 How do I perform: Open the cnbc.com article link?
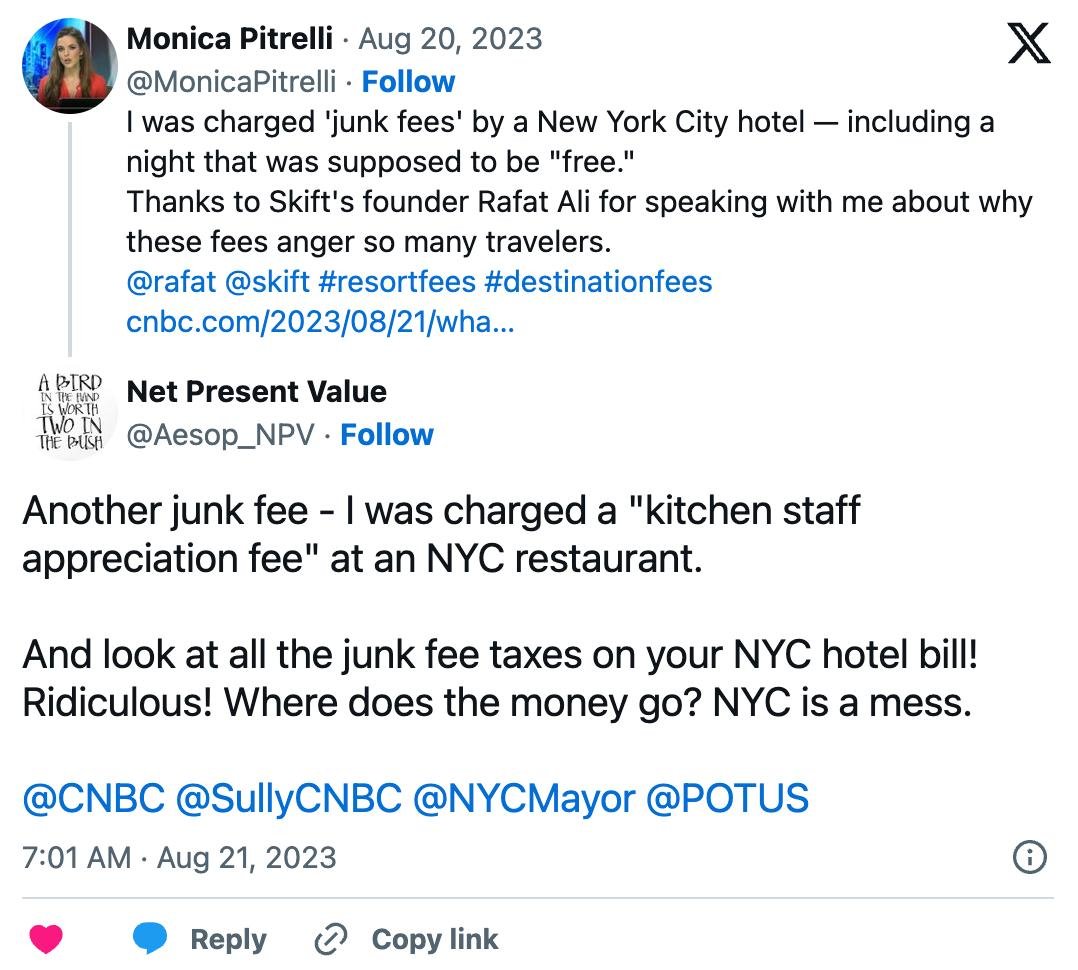[x=320, y=323]
